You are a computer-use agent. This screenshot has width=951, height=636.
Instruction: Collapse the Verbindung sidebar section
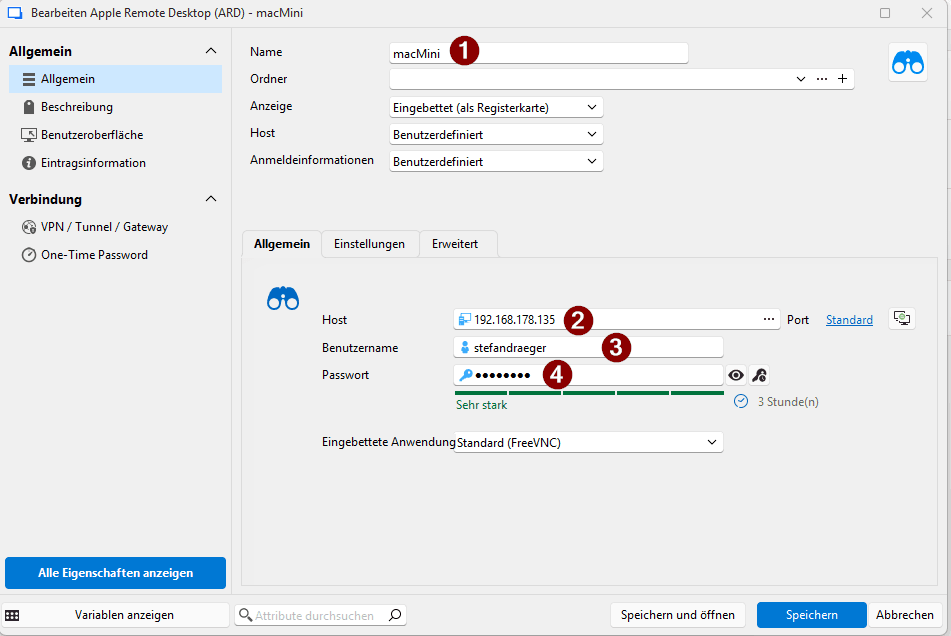click(210, 199)
